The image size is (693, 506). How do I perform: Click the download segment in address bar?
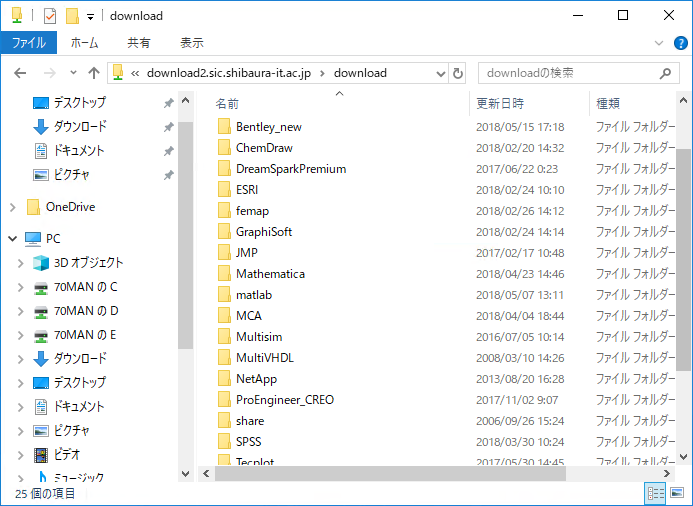click(x=360, y=73)
